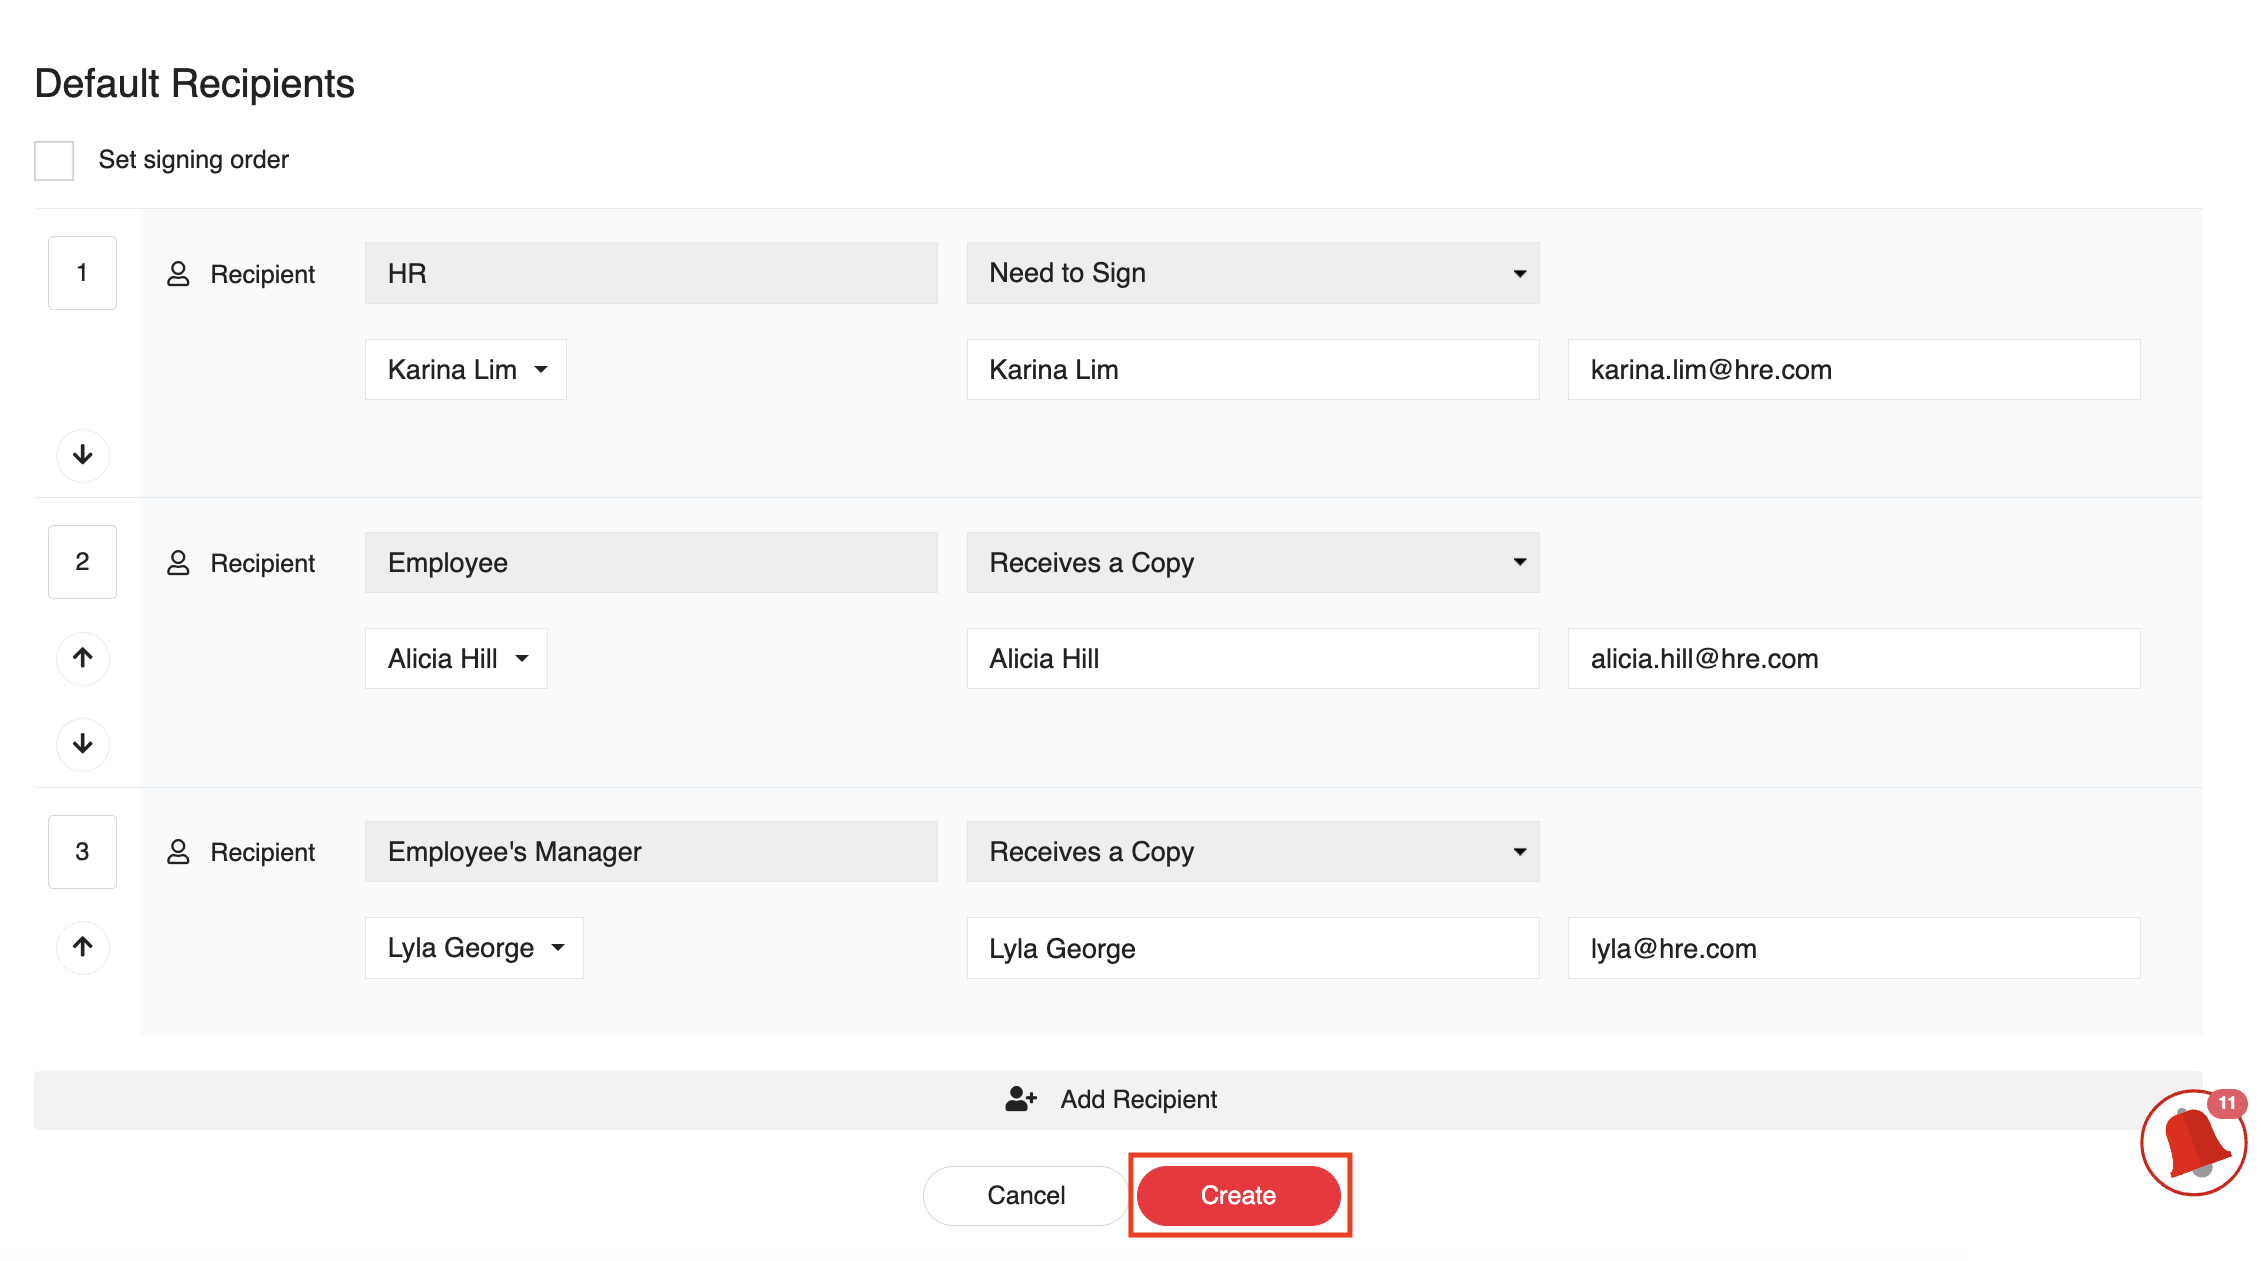Click the karina.lim@hre.com email field

tap(1853, 370)
